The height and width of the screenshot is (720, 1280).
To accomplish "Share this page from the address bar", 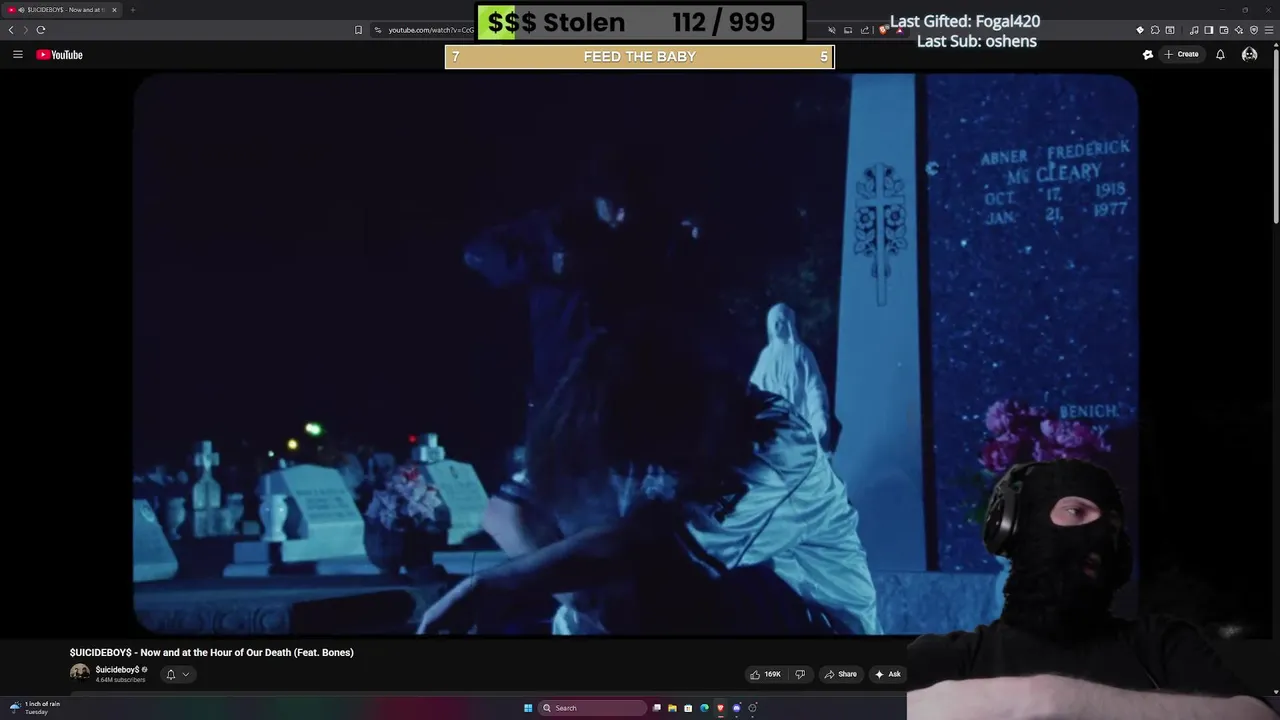I will tap(865, 30).
